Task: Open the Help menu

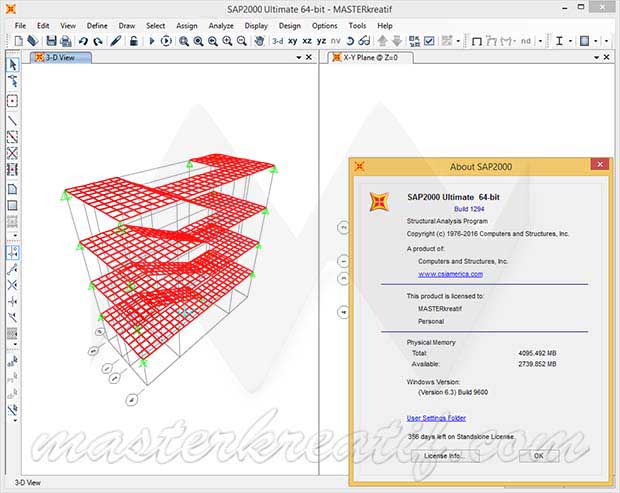Action: (385, 26)
